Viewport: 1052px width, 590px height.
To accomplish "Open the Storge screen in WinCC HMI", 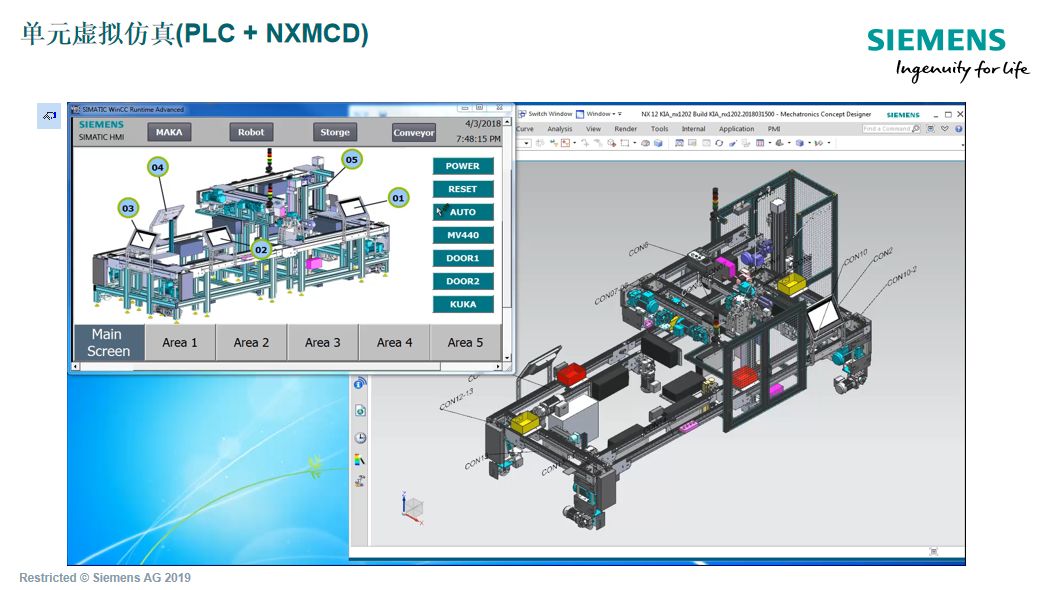I will point(335,132).
